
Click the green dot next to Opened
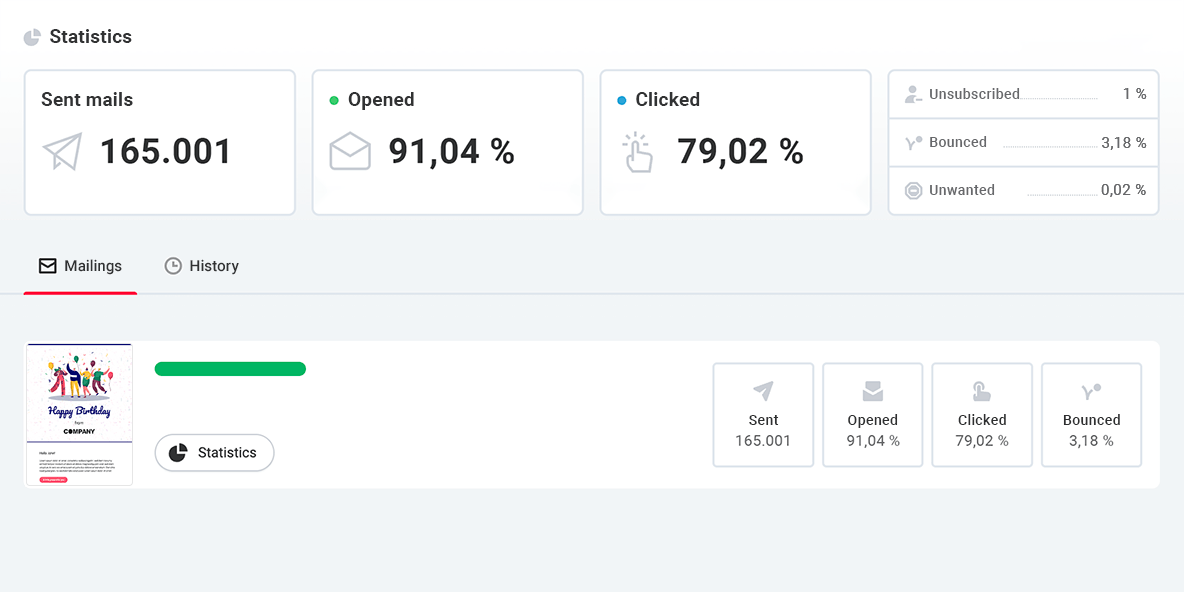click(x=334, y=100)
